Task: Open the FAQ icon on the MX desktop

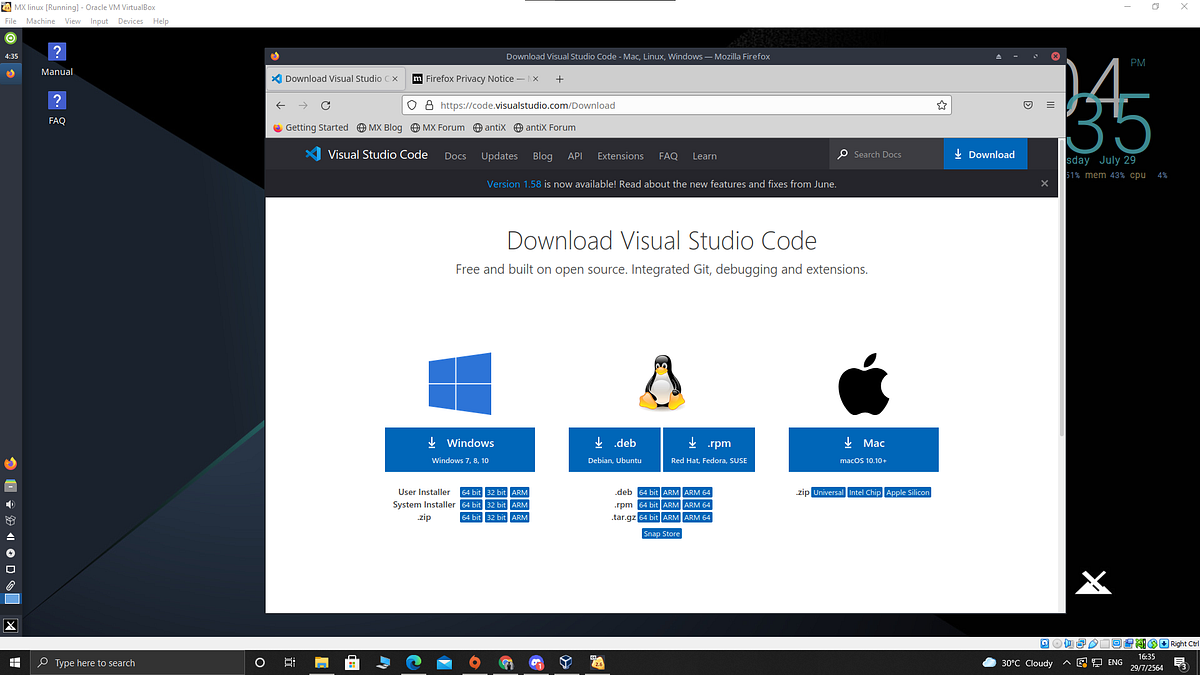Action: [x=57, y=101]
